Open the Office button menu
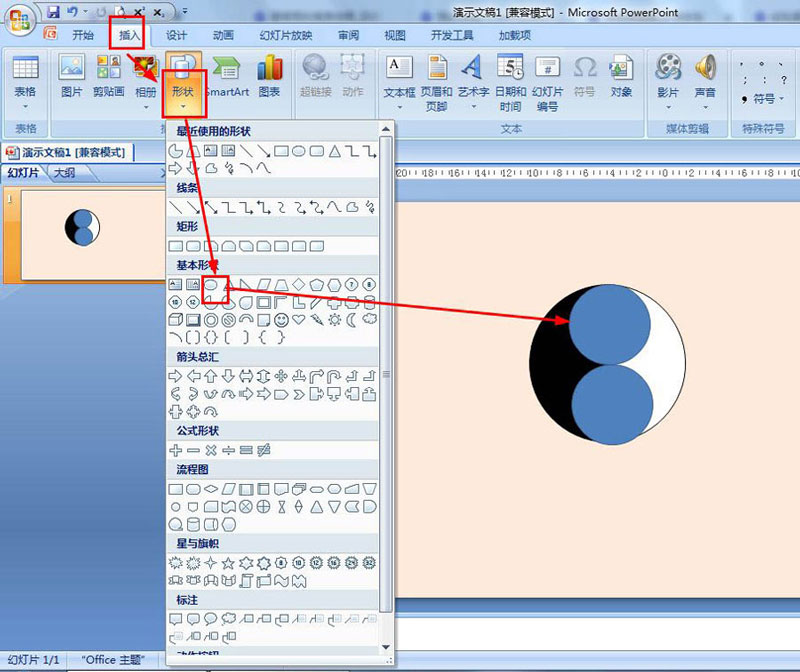 [x=19, y=20]
